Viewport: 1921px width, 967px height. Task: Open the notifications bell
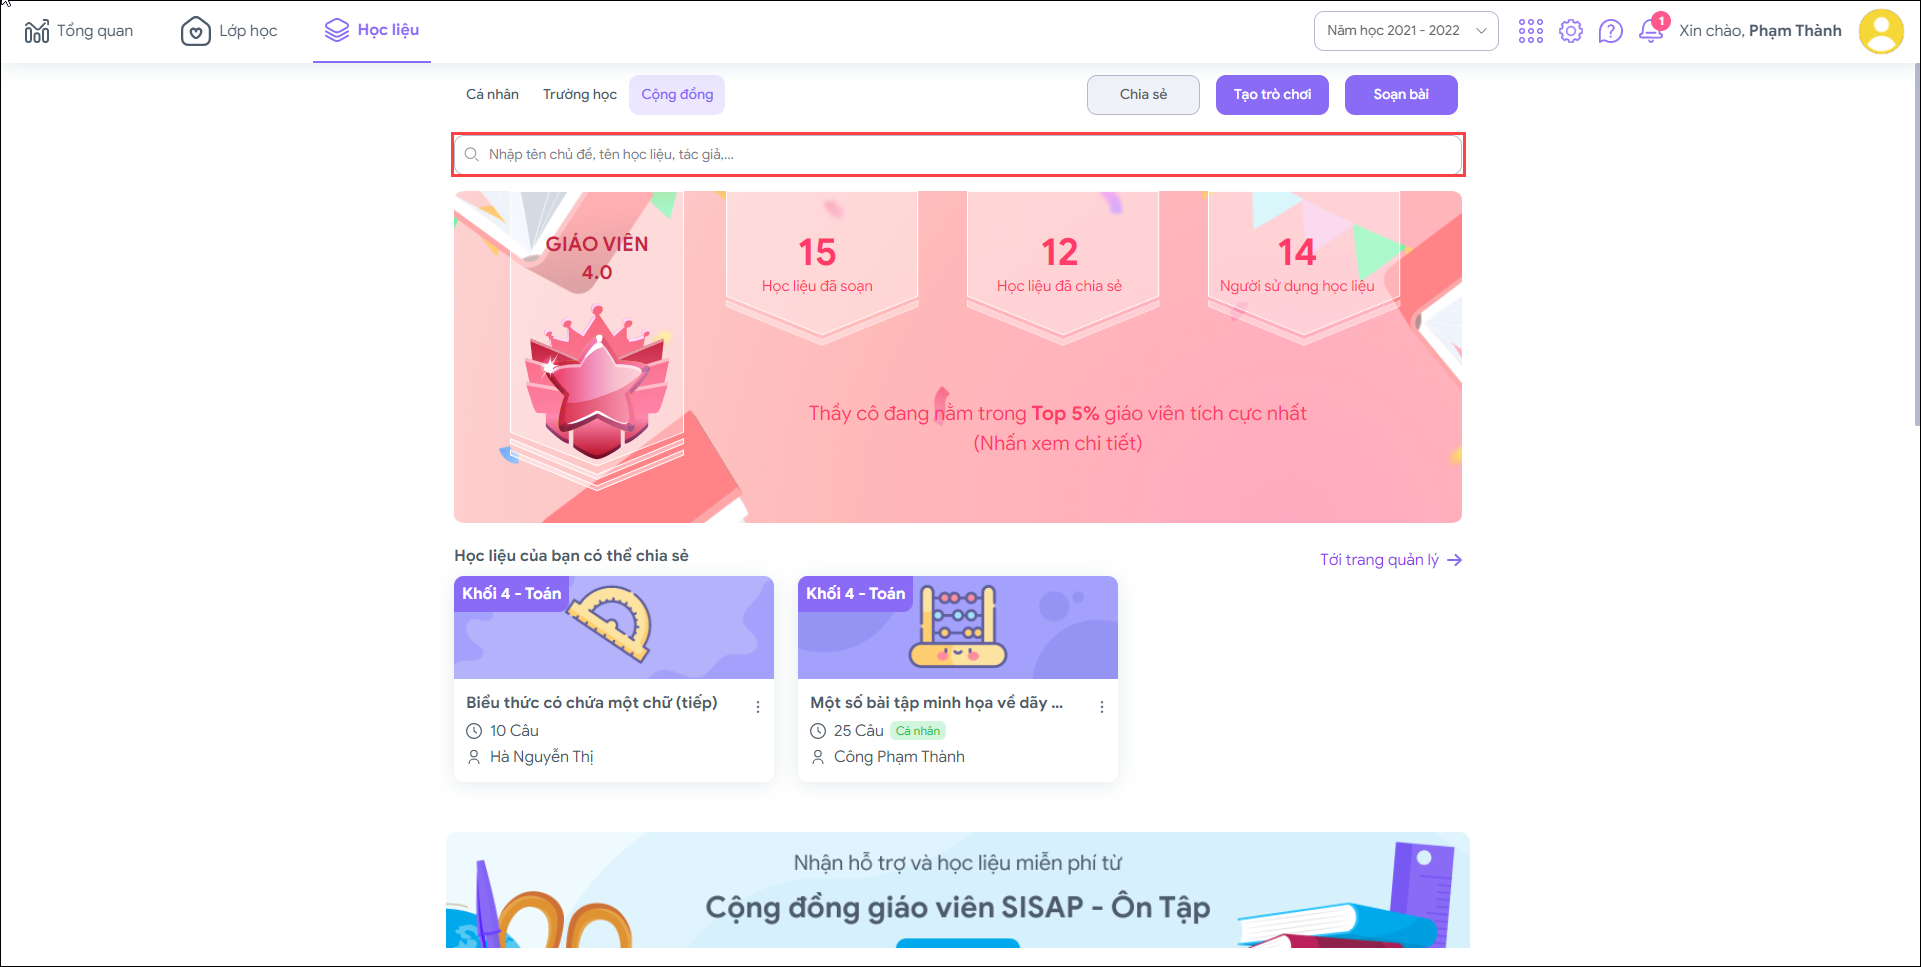(x=1651, y=31)
